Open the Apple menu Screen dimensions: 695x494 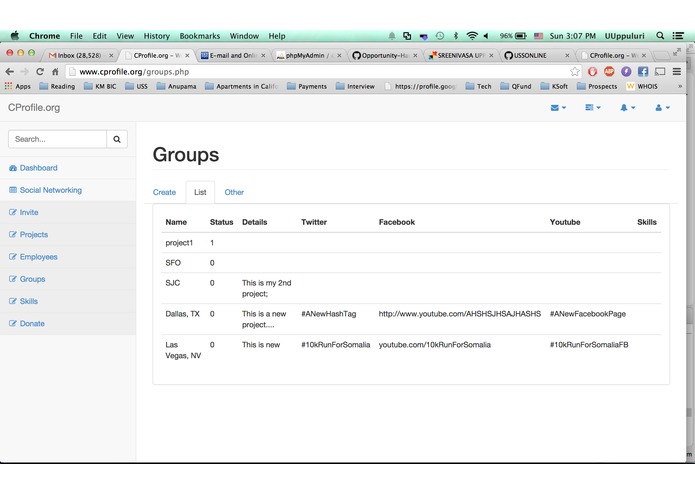tap(15, 35)
